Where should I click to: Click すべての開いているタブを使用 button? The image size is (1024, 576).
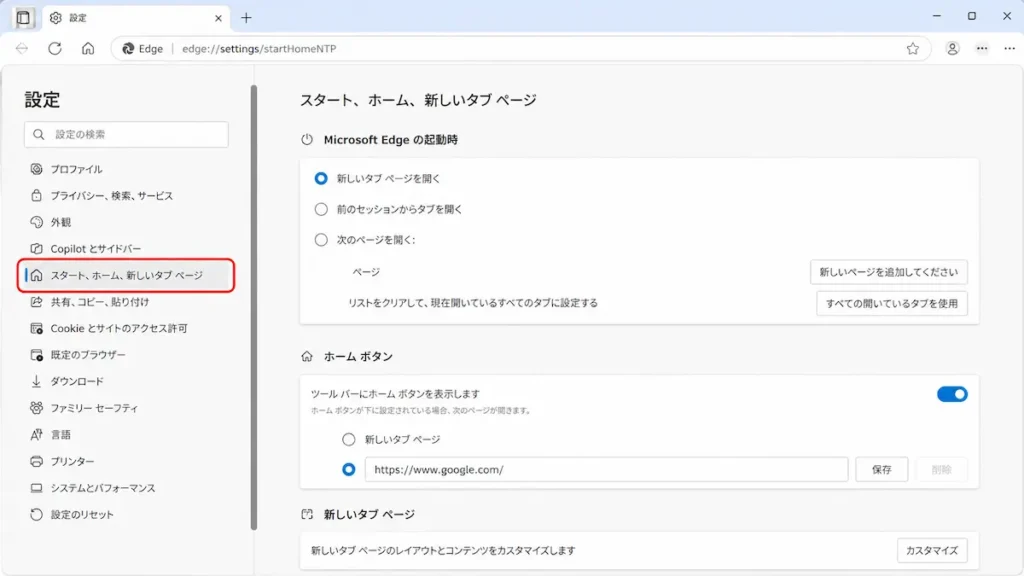pos(891,303)
